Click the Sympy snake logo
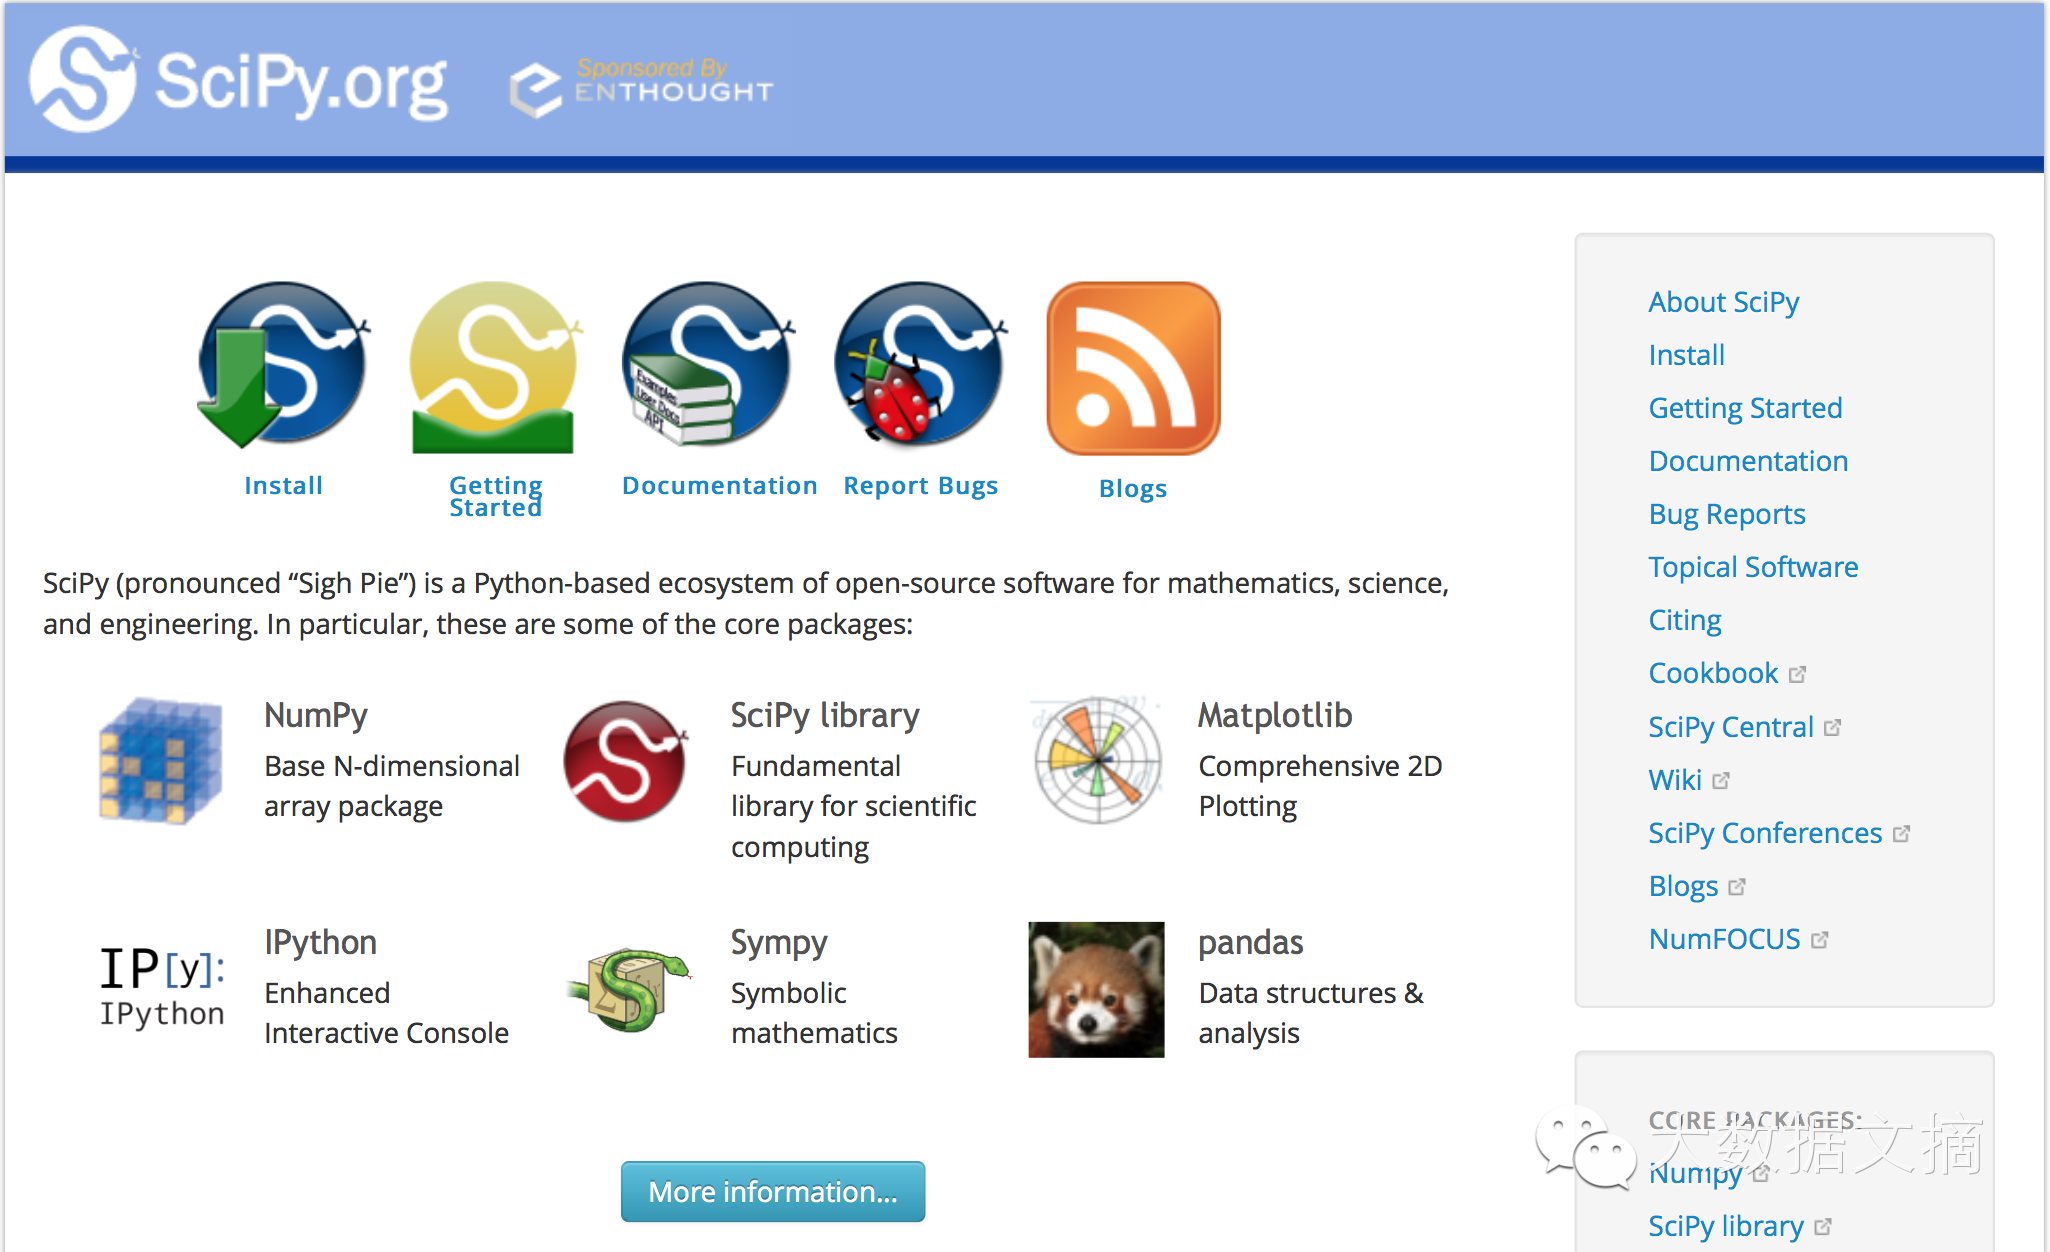This screenshot has height=1252, width=2050. [630, 989]
